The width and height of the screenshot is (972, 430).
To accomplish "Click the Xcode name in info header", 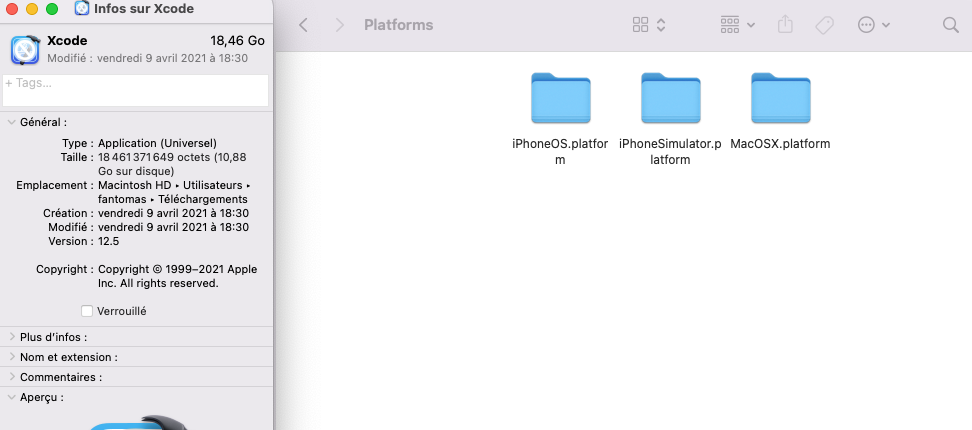I will [67, 41].
